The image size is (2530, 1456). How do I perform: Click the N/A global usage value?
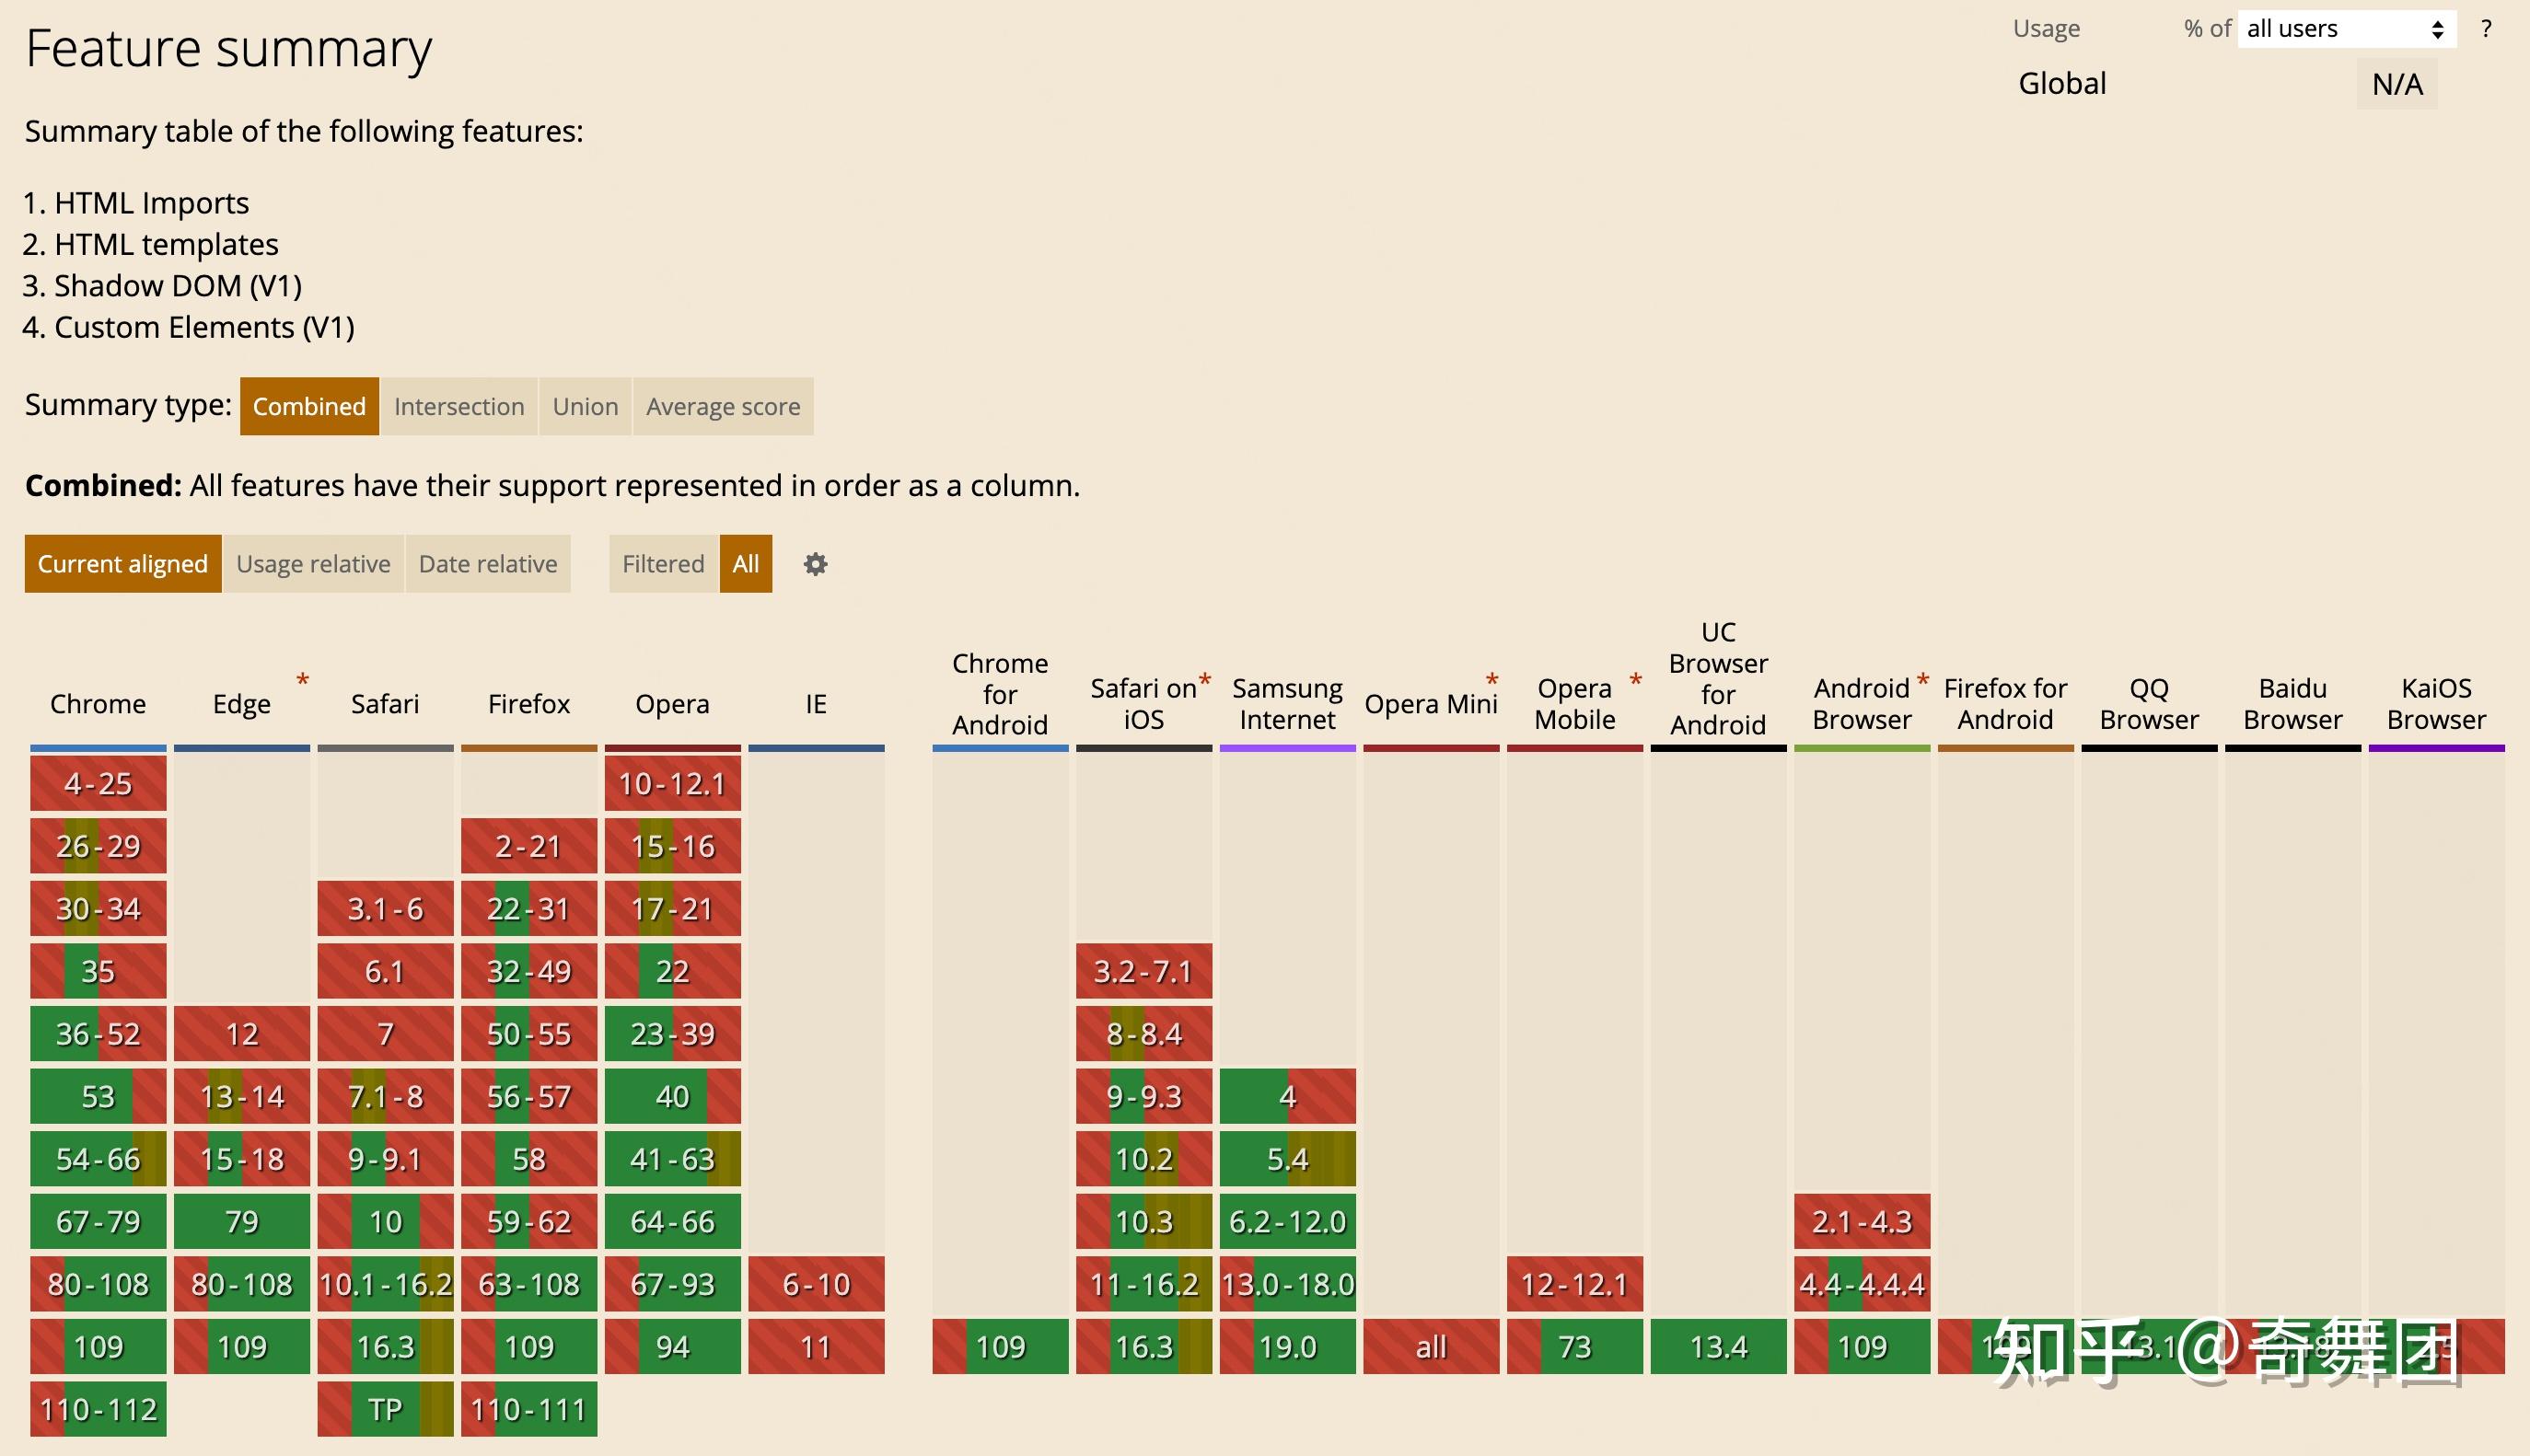pos(2397,84)
